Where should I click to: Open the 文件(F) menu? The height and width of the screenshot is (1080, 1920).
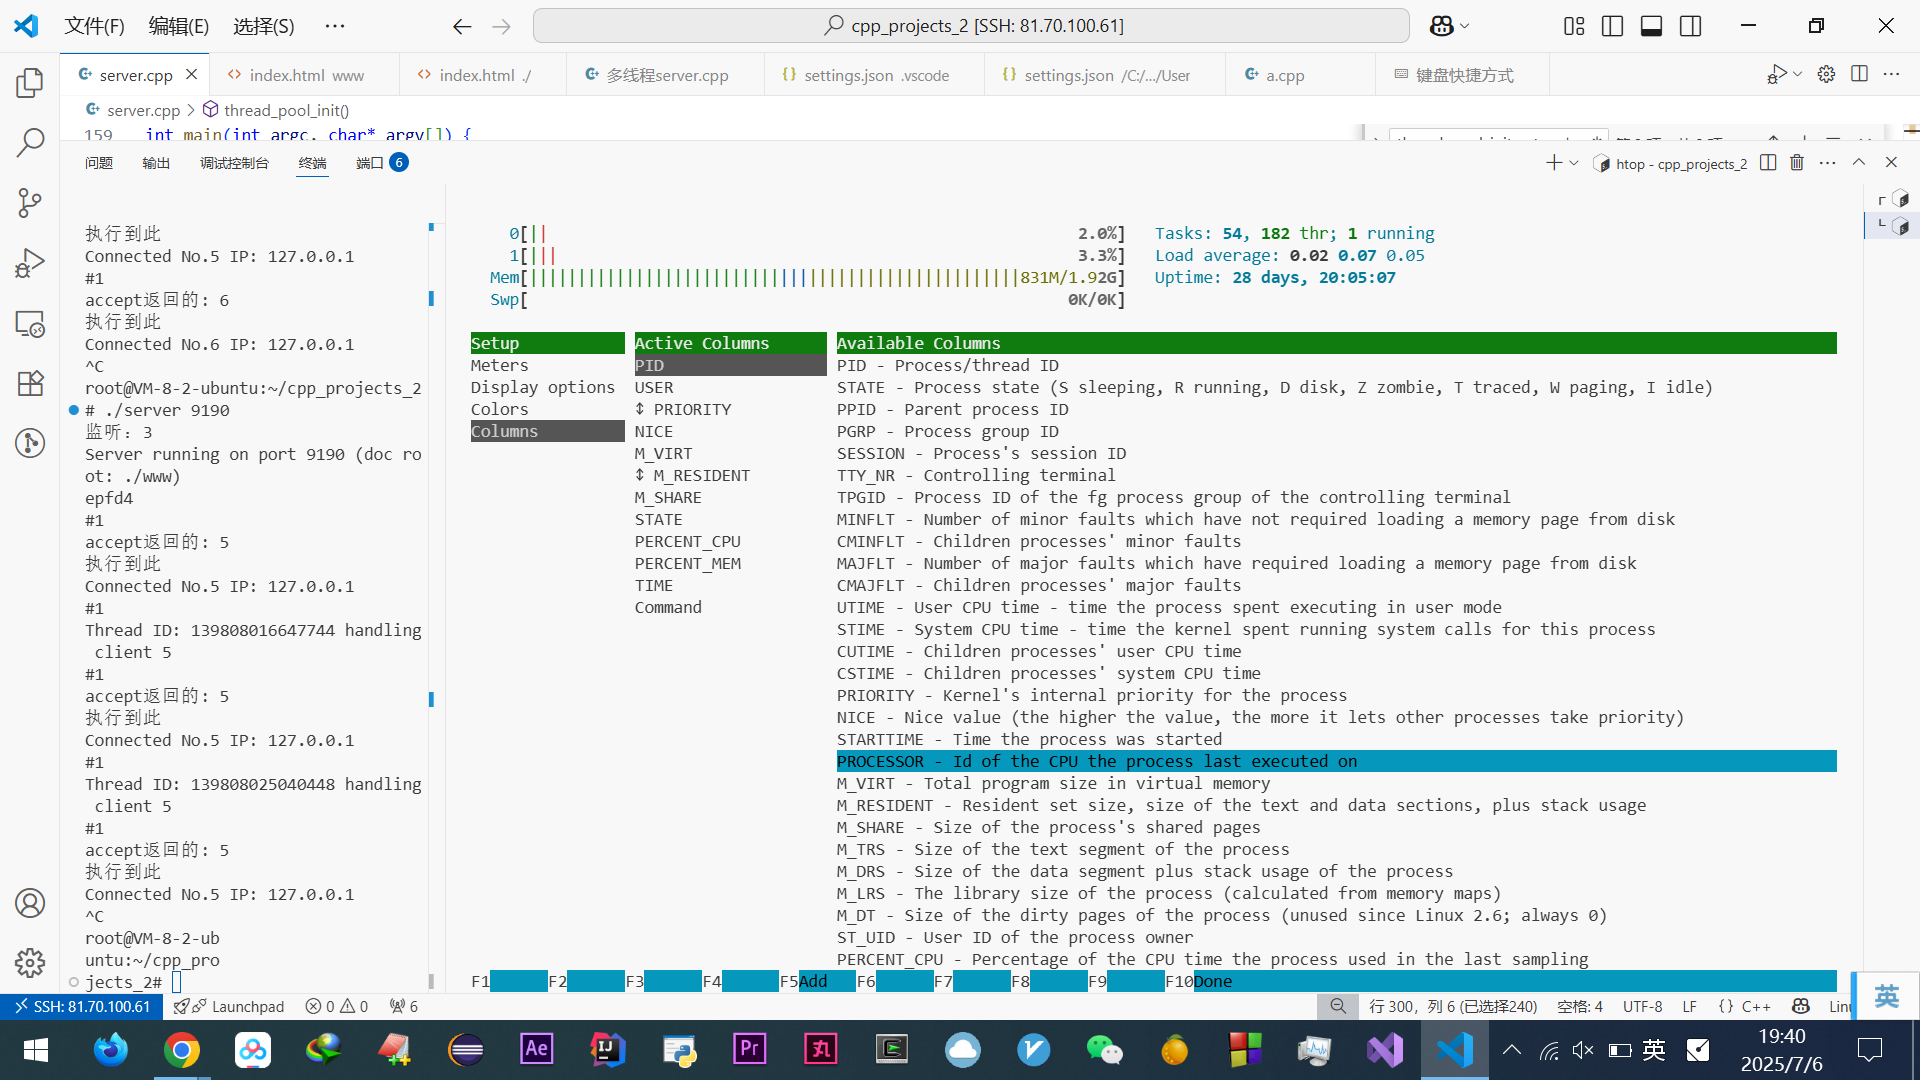pos(94,26)
